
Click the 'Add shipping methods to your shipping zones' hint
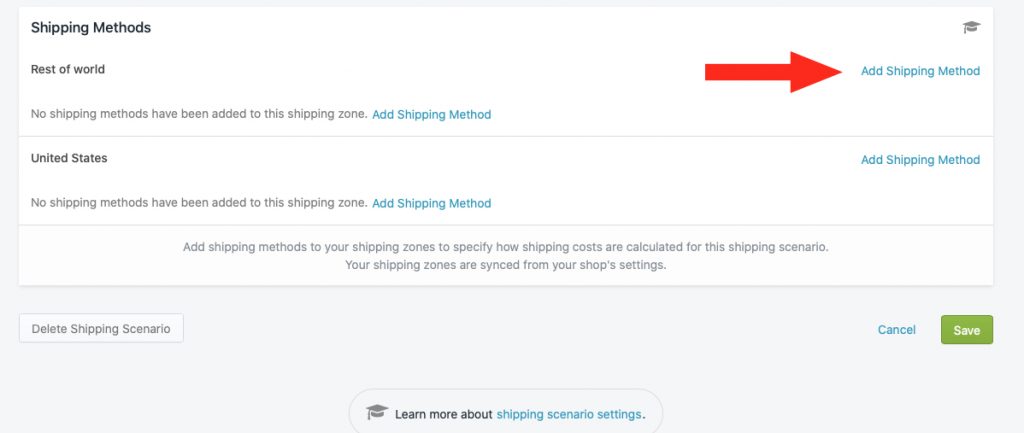coord(505,248)
